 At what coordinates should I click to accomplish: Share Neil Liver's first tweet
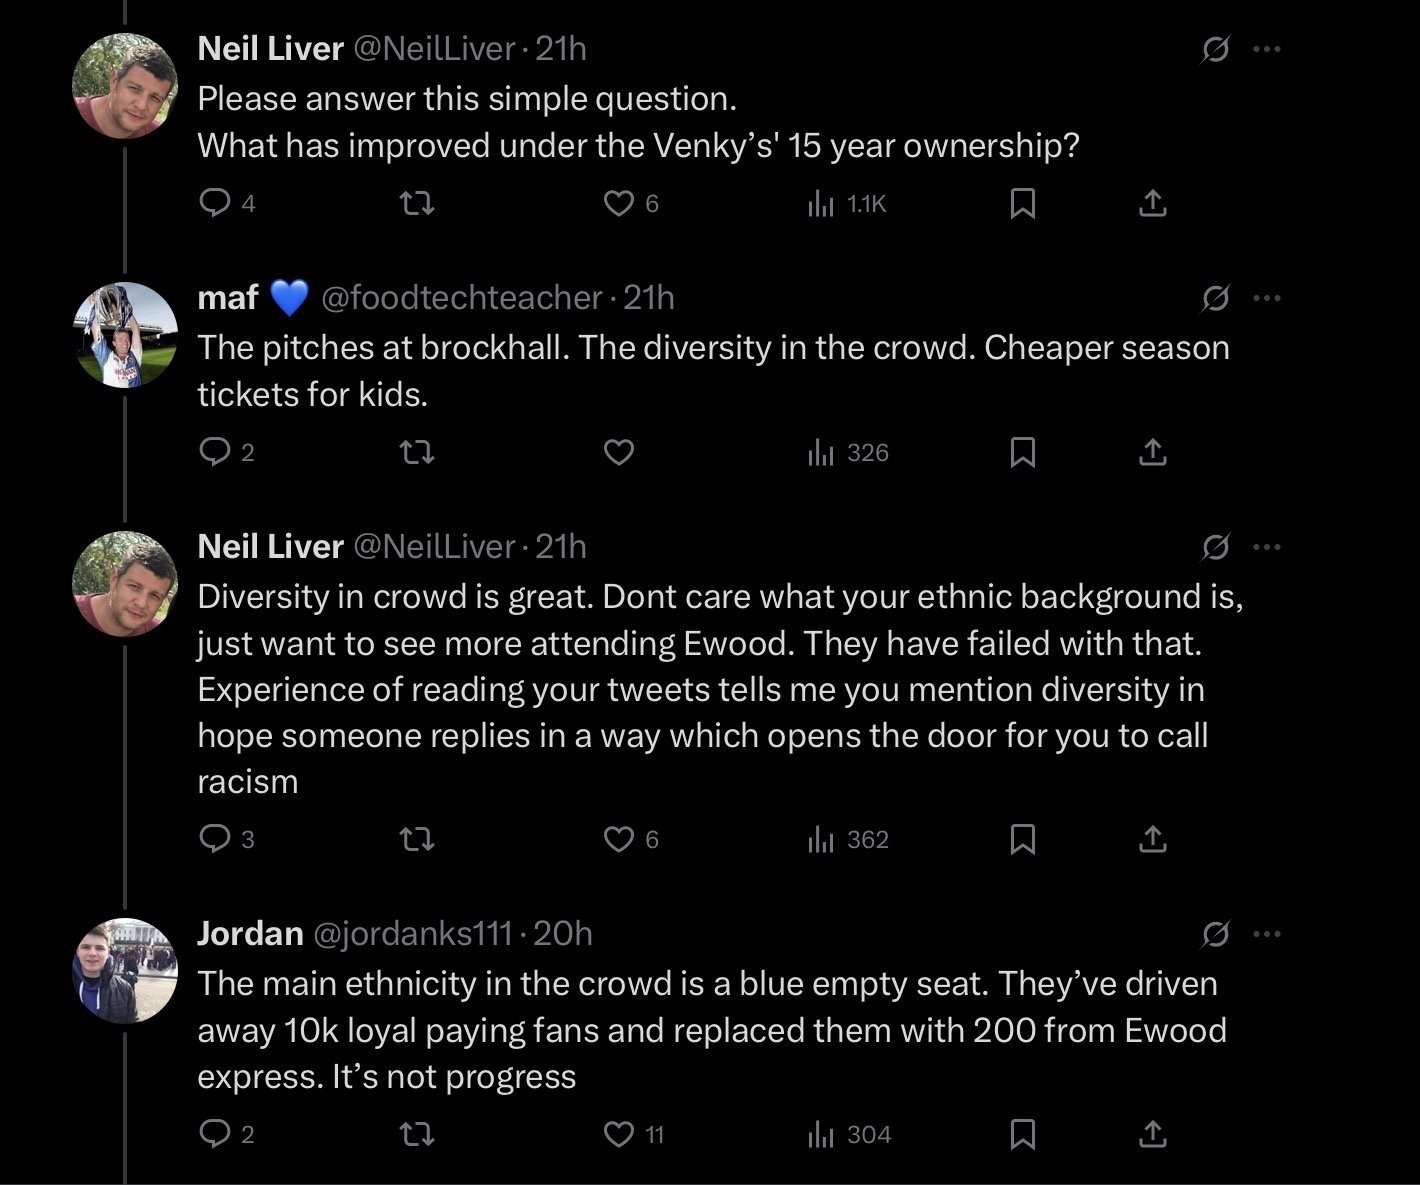[1152, 204]
